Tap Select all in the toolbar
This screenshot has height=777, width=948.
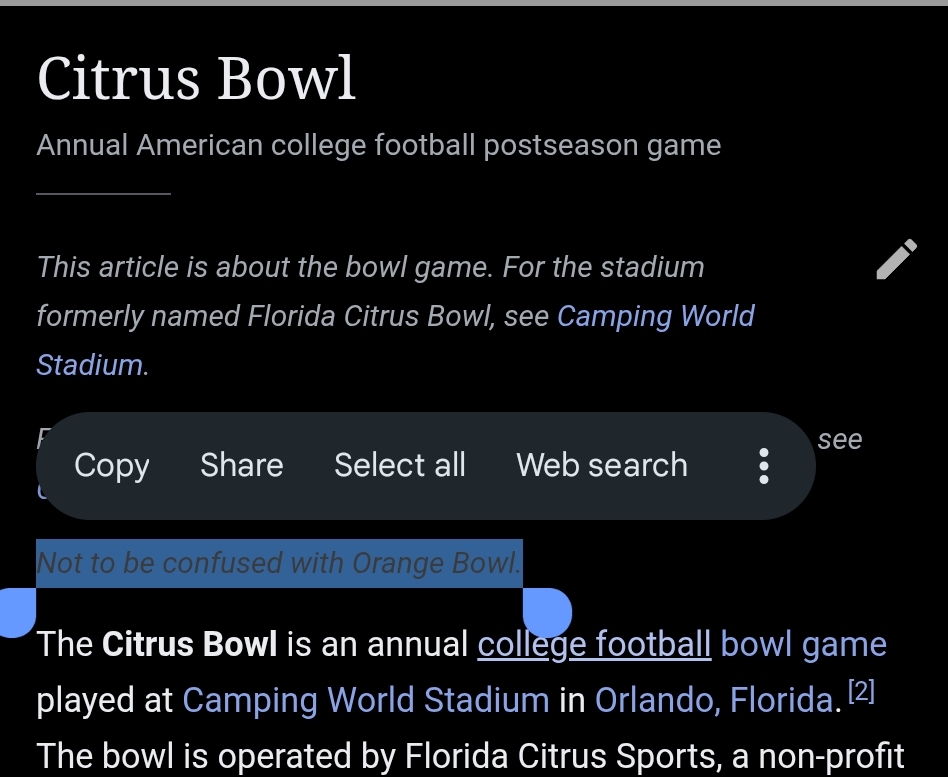click(x=399, y=466)
